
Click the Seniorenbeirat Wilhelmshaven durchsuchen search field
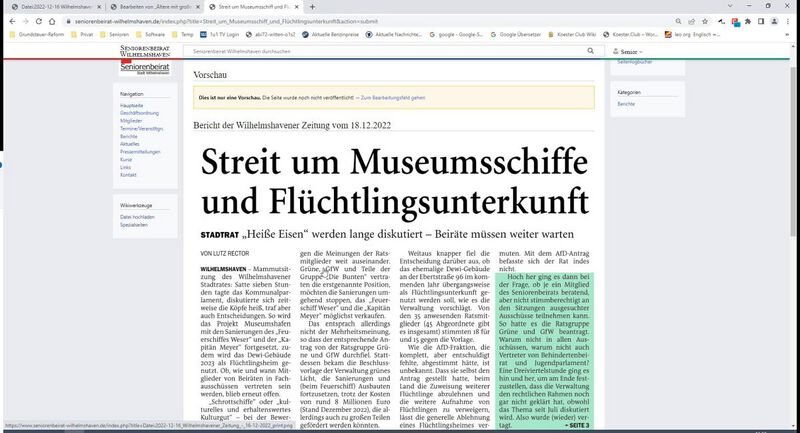click(x=384, y=51)
